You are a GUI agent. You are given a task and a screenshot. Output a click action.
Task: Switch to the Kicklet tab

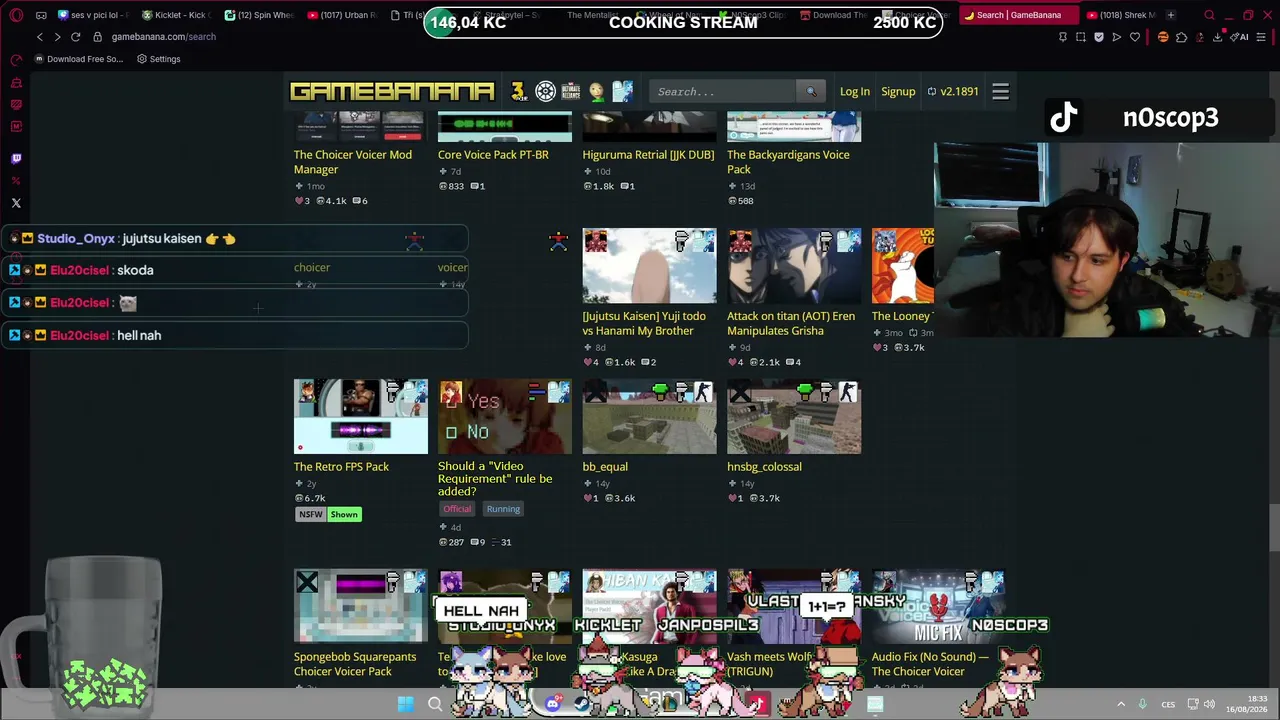pos(175,15)
